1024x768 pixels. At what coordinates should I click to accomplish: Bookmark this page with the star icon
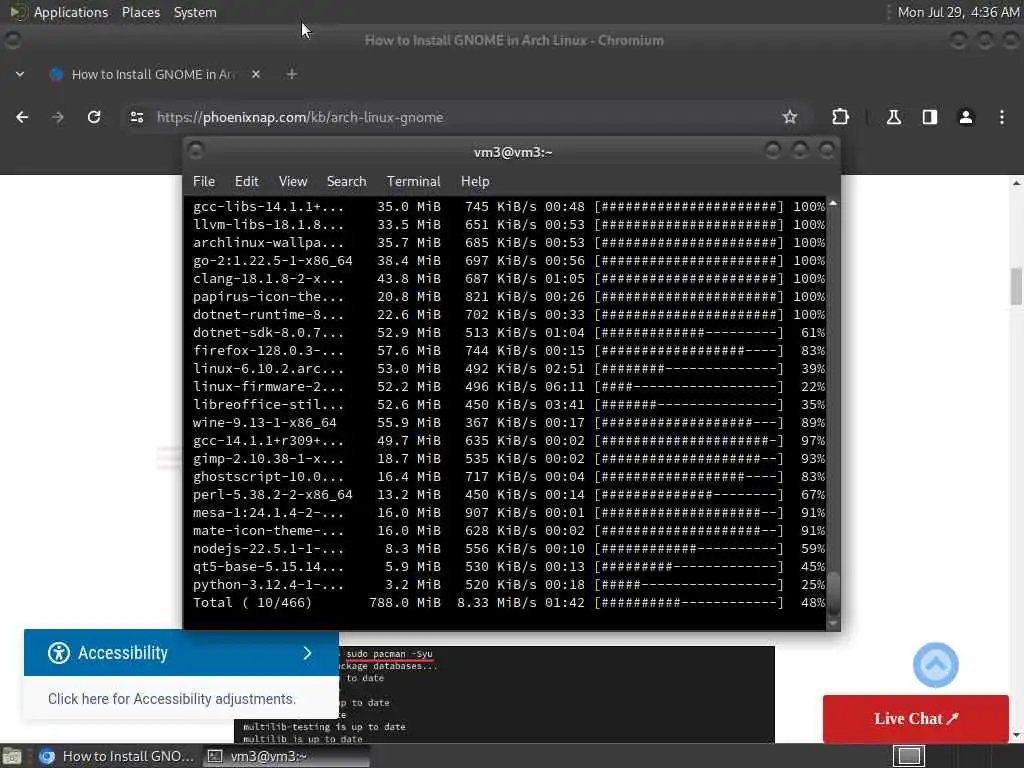point(790,118)
